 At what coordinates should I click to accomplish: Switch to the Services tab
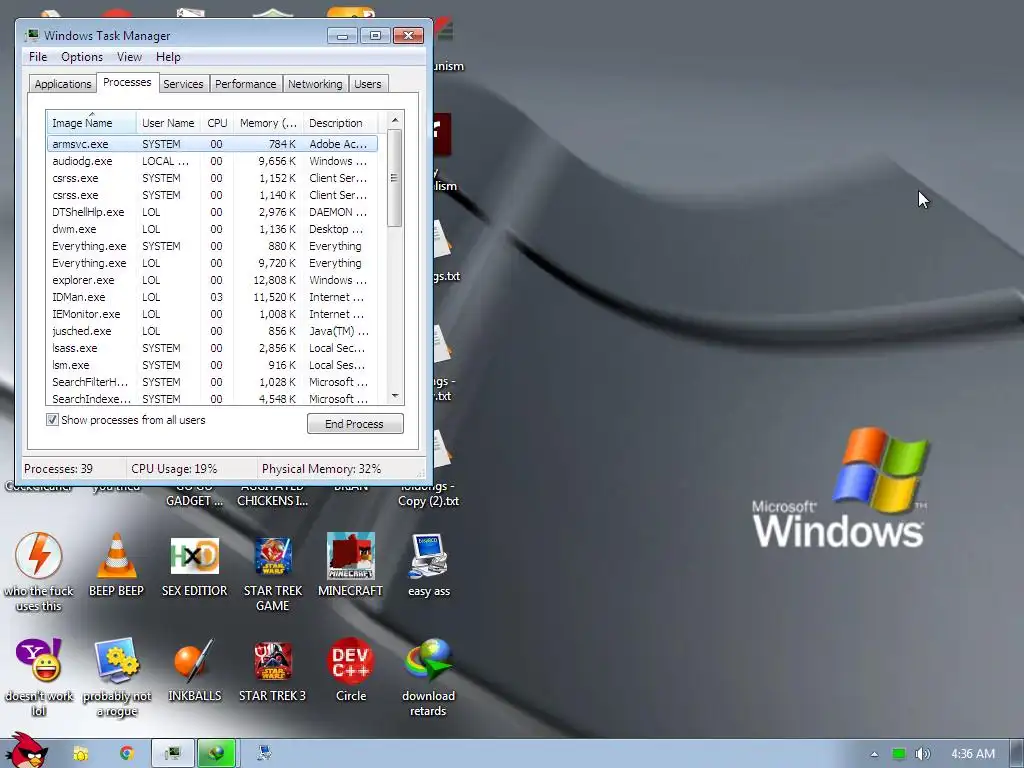pyautogui.click(x=183, y=84)
